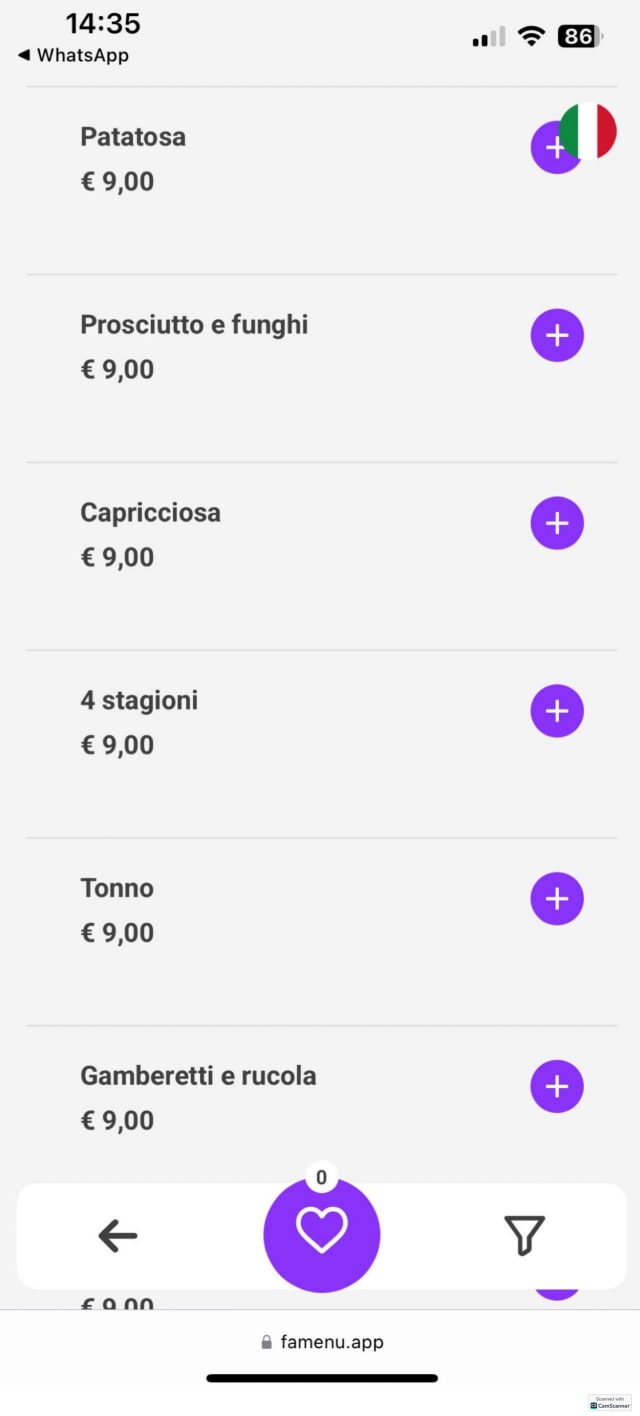The image size is (640, 1416).
Task: Return to WhatsApp app link
Action: [74, 56]
